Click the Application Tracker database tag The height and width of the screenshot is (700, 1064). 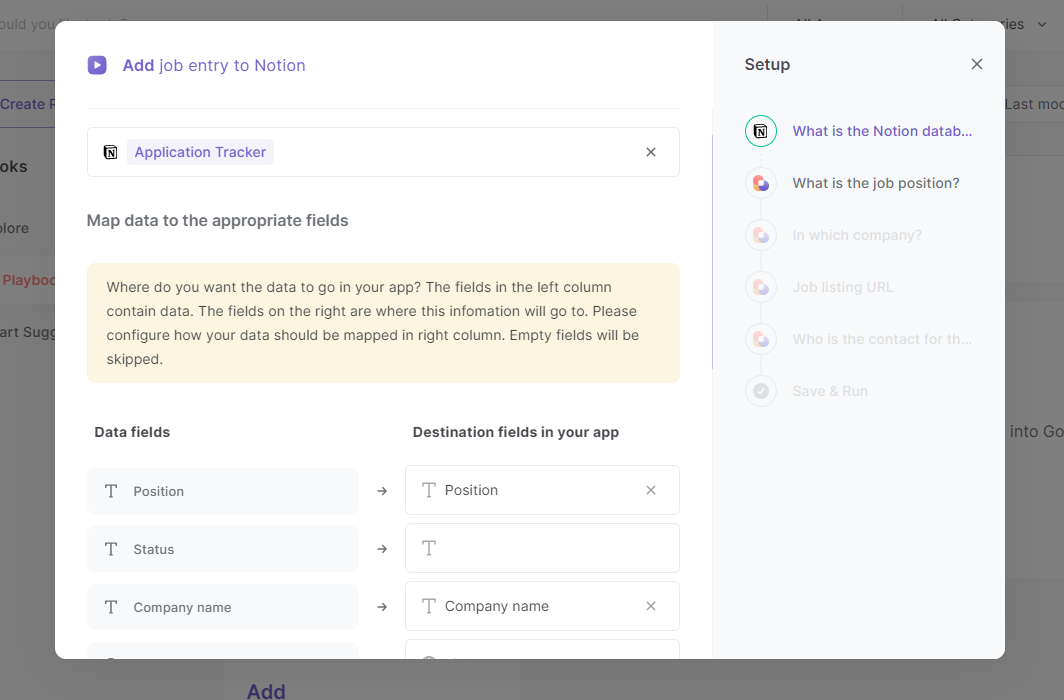(200, 152)
